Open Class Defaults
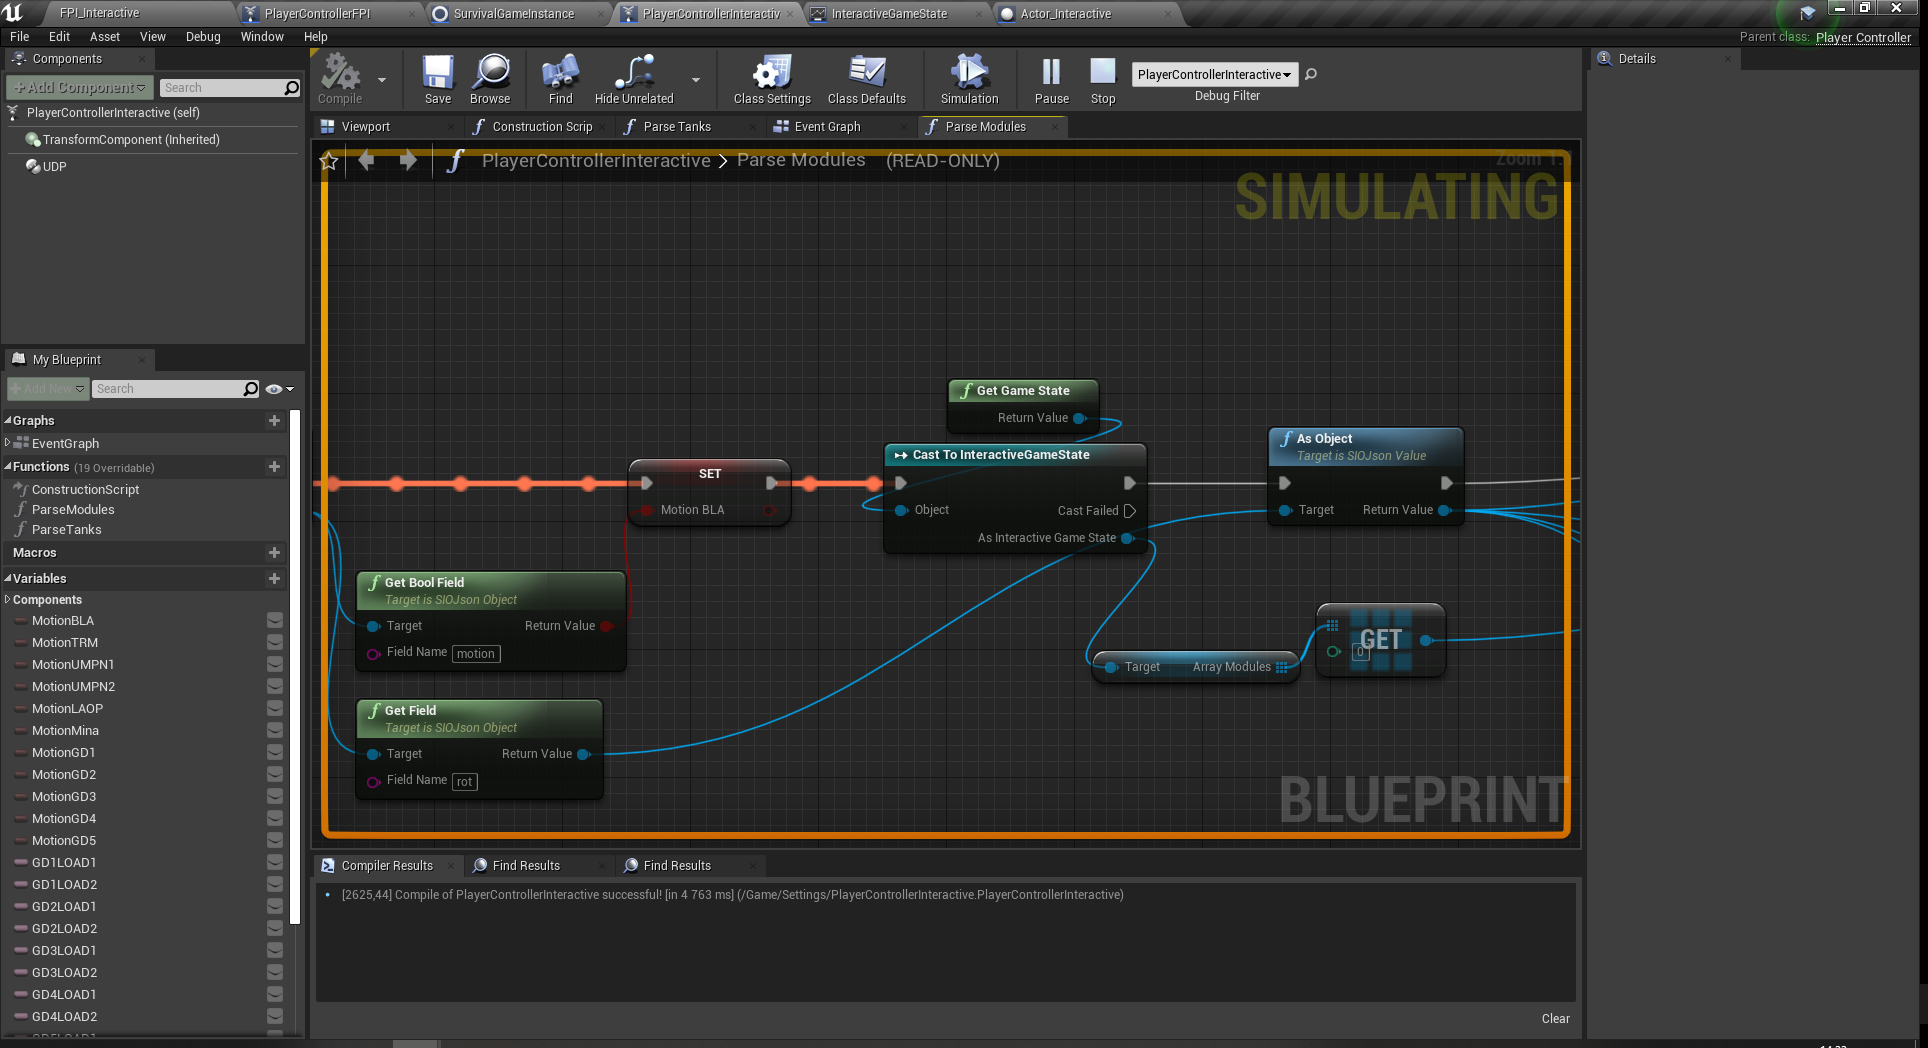This screenshot has height=1048, width=1928. pyautogui.click(x=867, y=79)
